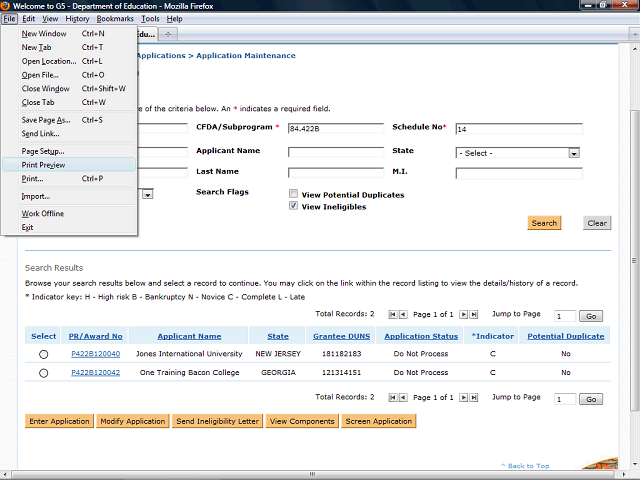
Task: Open the P422B120042 award link
Action: click(95, 372)
